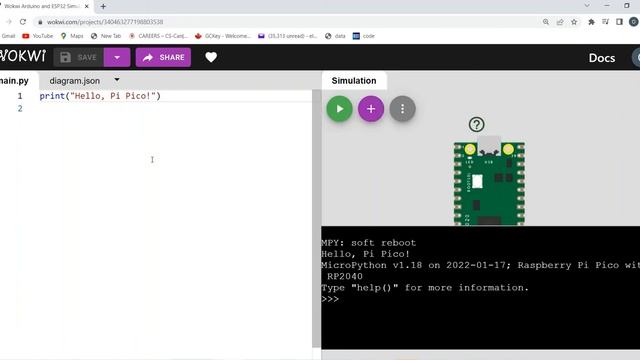This screenshot has width=640, height=360.
Task: Open the data bookmark
Action: point(335,36)
